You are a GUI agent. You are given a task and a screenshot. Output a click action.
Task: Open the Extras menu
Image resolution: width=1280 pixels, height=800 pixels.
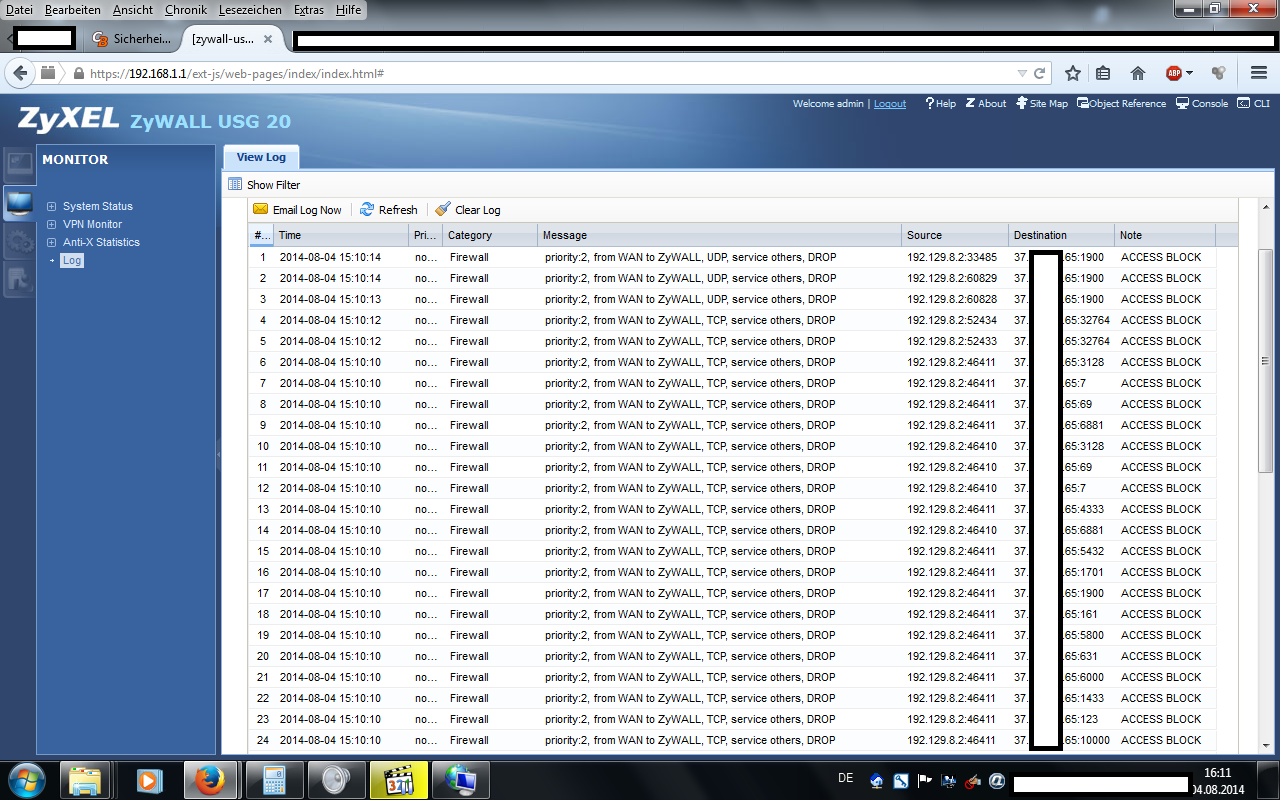pos(309,9)
